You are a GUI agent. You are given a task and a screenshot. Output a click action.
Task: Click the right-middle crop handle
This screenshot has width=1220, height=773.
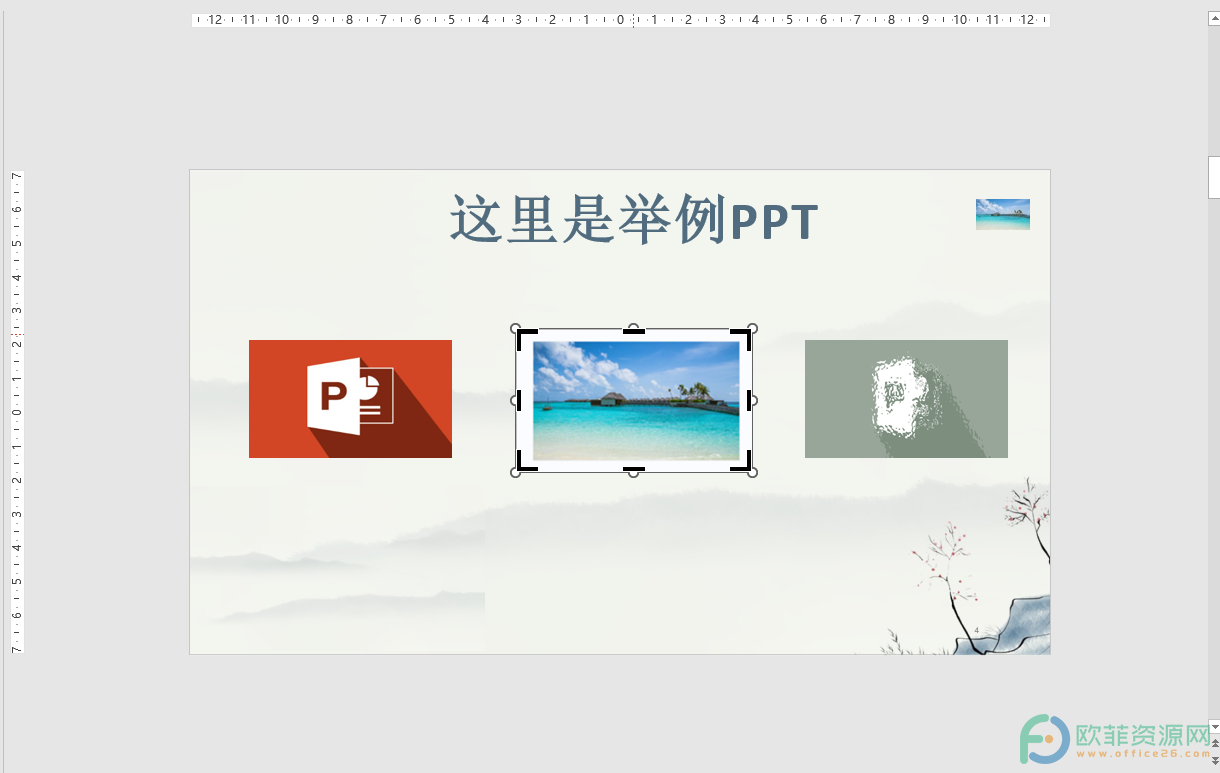coord(748,400)
